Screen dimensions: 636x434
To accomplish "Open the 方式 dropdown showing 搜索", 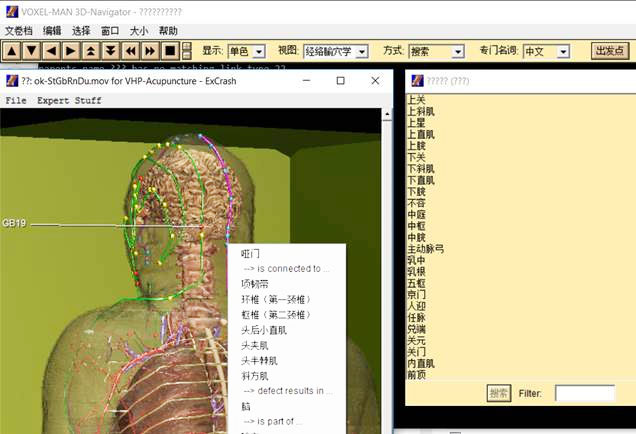I will [436, 52].
